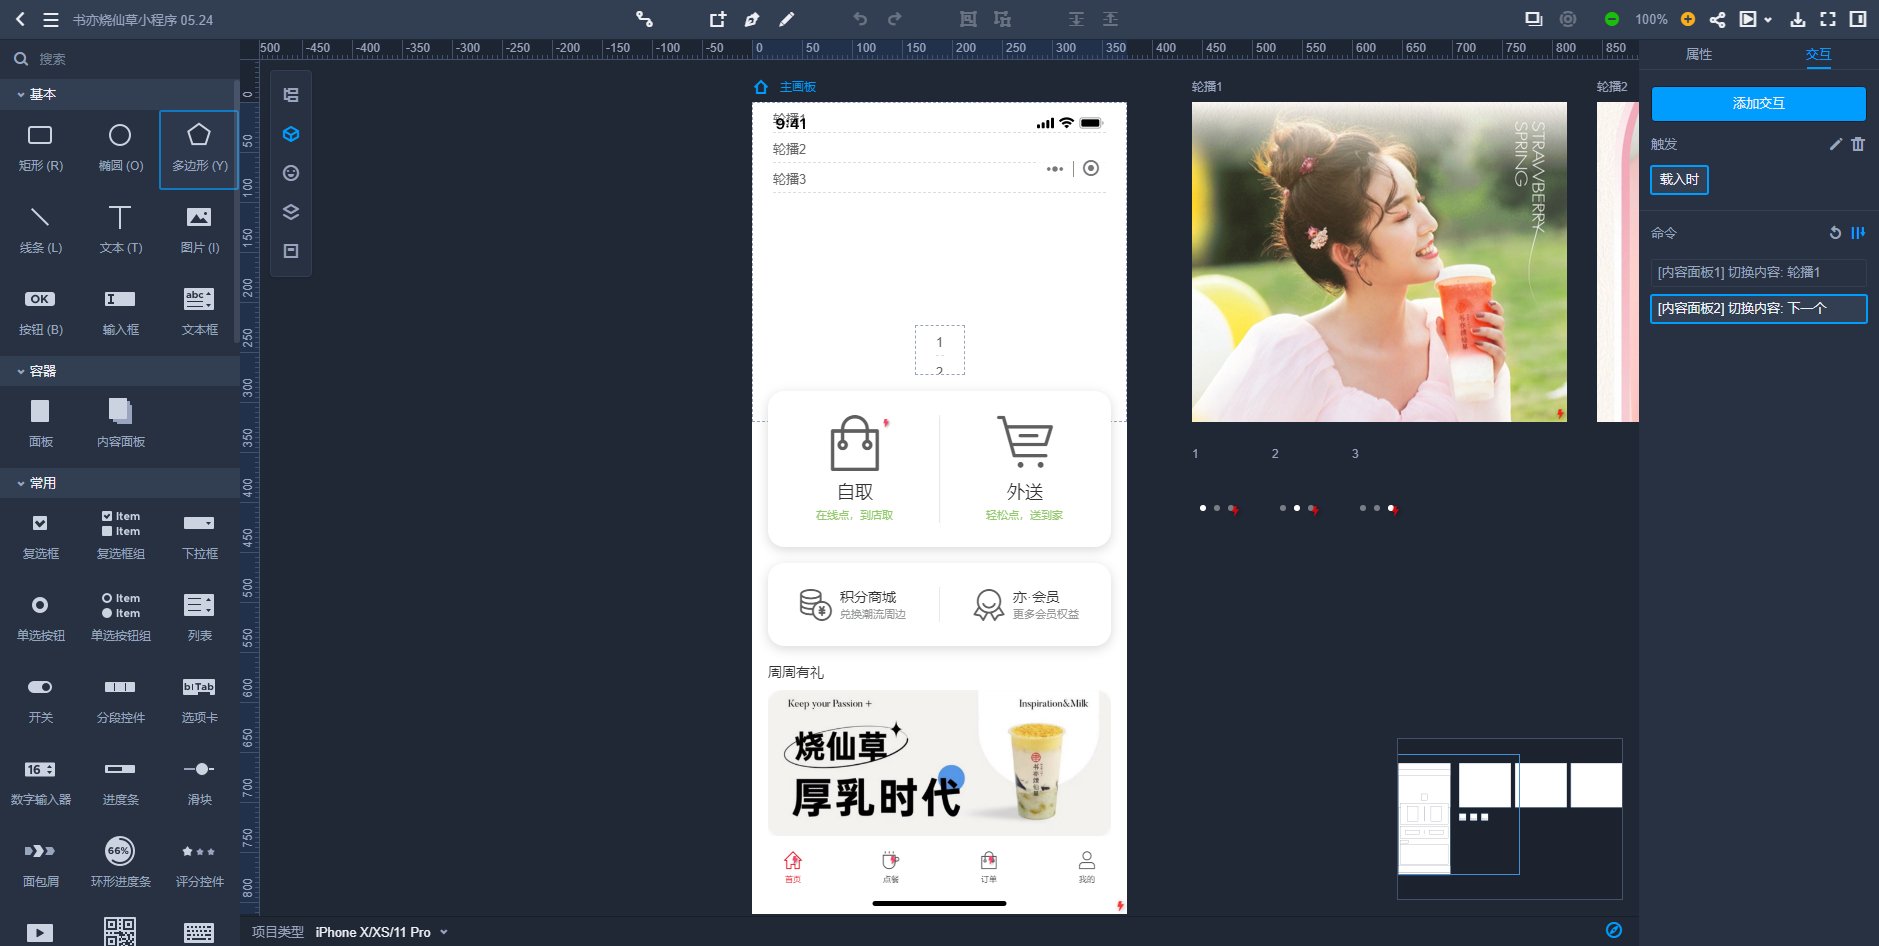This screenshot has width=1879, height=946.
Task: Pick the 进度条 progress bar component
Action: pos(120,782)
